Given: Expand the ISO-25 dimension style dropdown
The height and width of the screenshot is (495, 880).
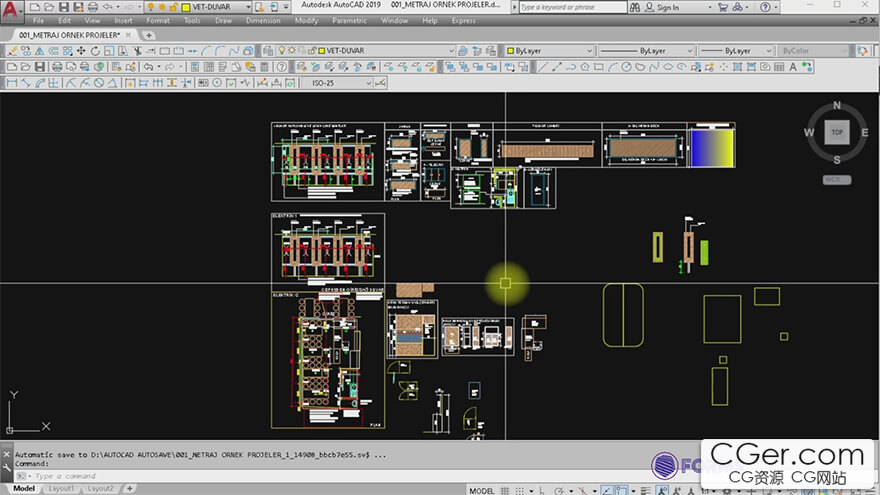Looking at the screenshot, I should [367, 83].
